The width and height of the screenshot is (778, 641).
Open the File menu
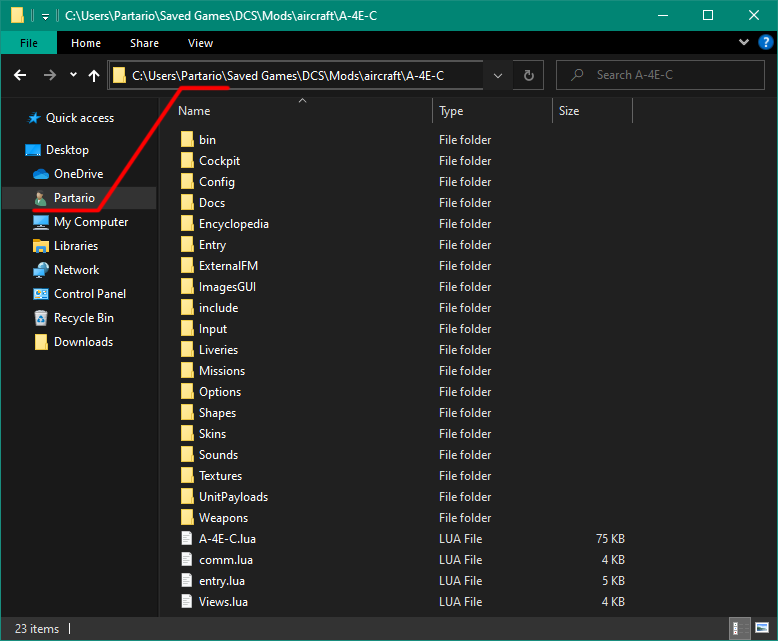point(29,43)
